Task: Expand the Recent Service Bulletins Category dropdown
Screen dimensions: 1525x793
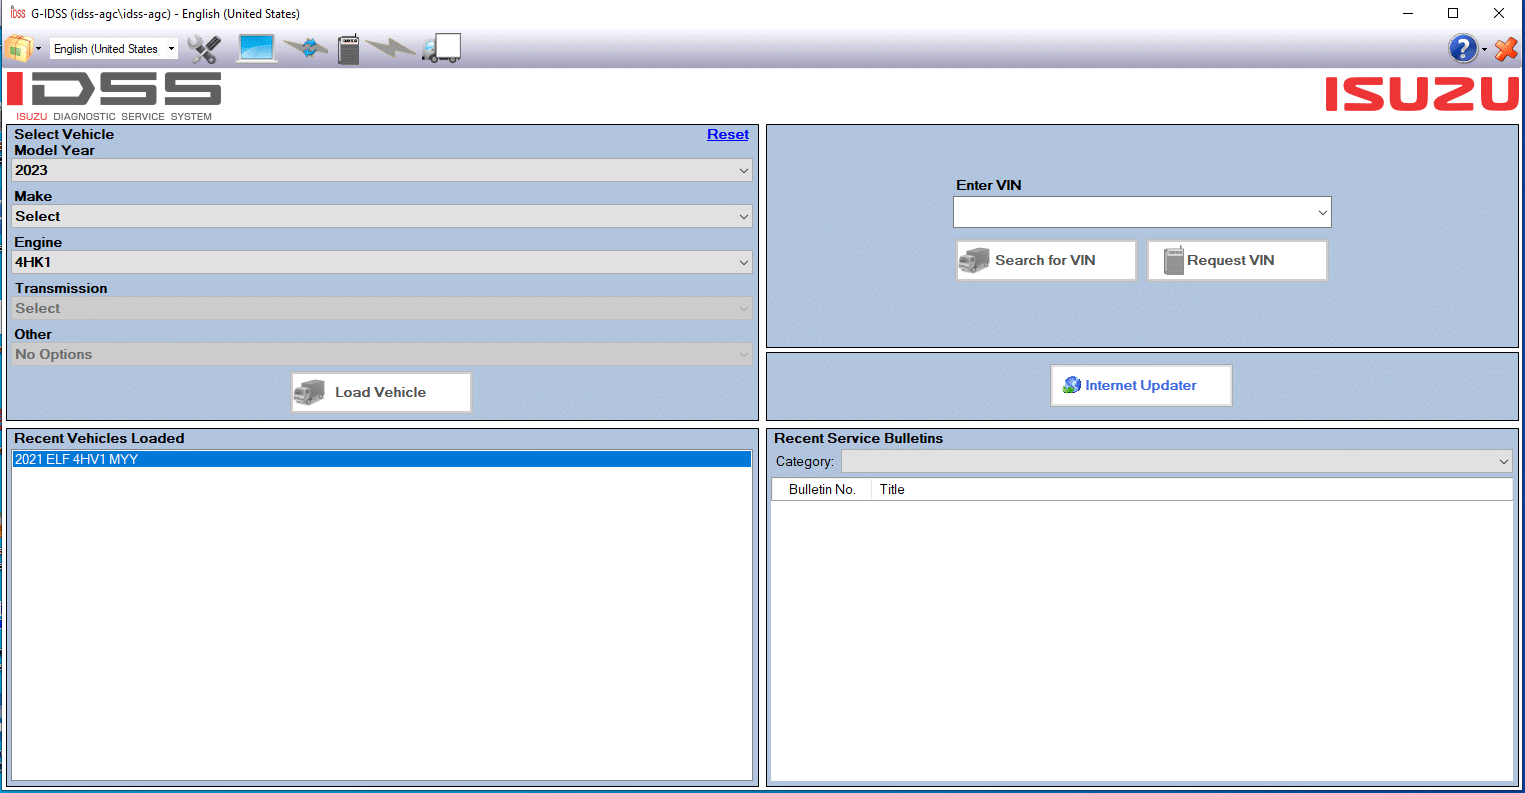Action: pyautogui.click(x=1176, y=462)
